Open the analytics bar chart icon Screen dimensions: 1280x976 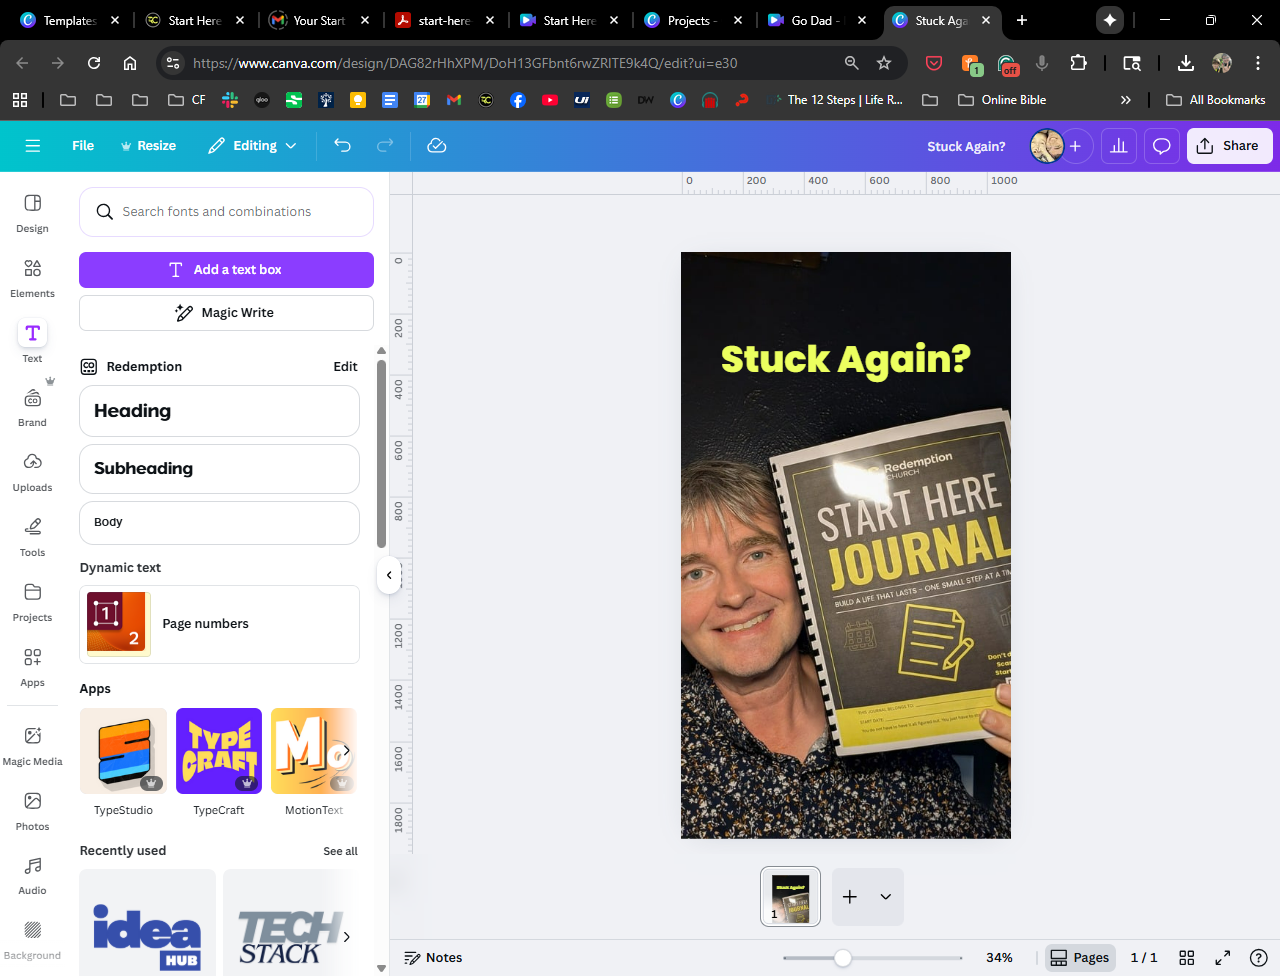coord(1118,146)
